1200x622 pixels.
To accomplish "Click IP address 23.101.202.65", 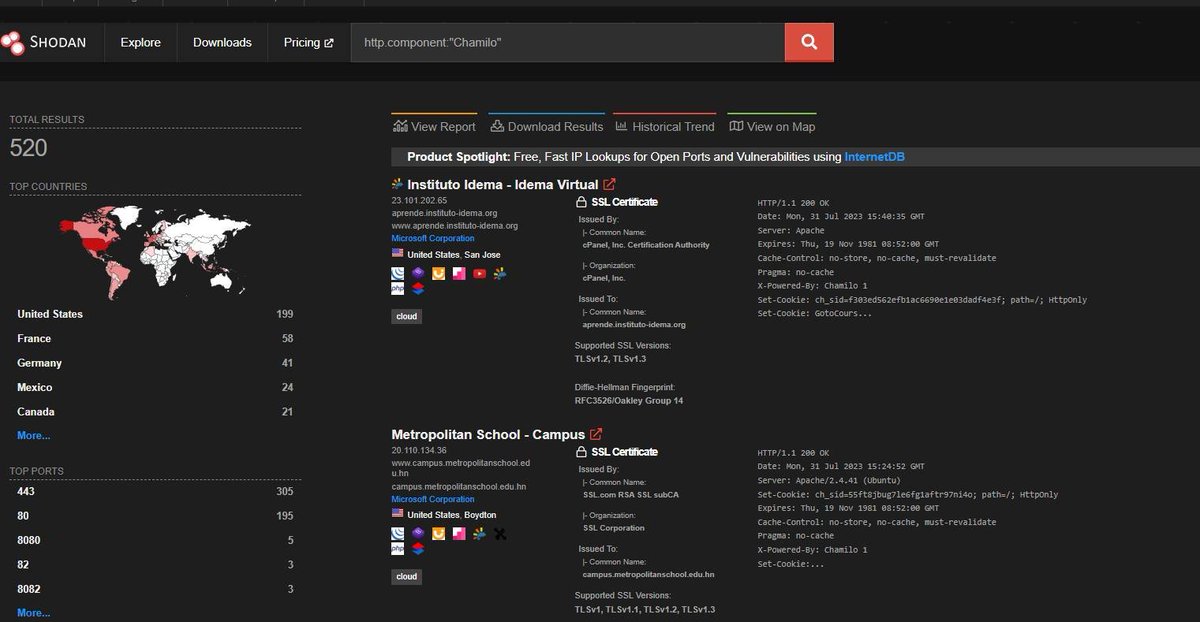I will coord(419,200).
